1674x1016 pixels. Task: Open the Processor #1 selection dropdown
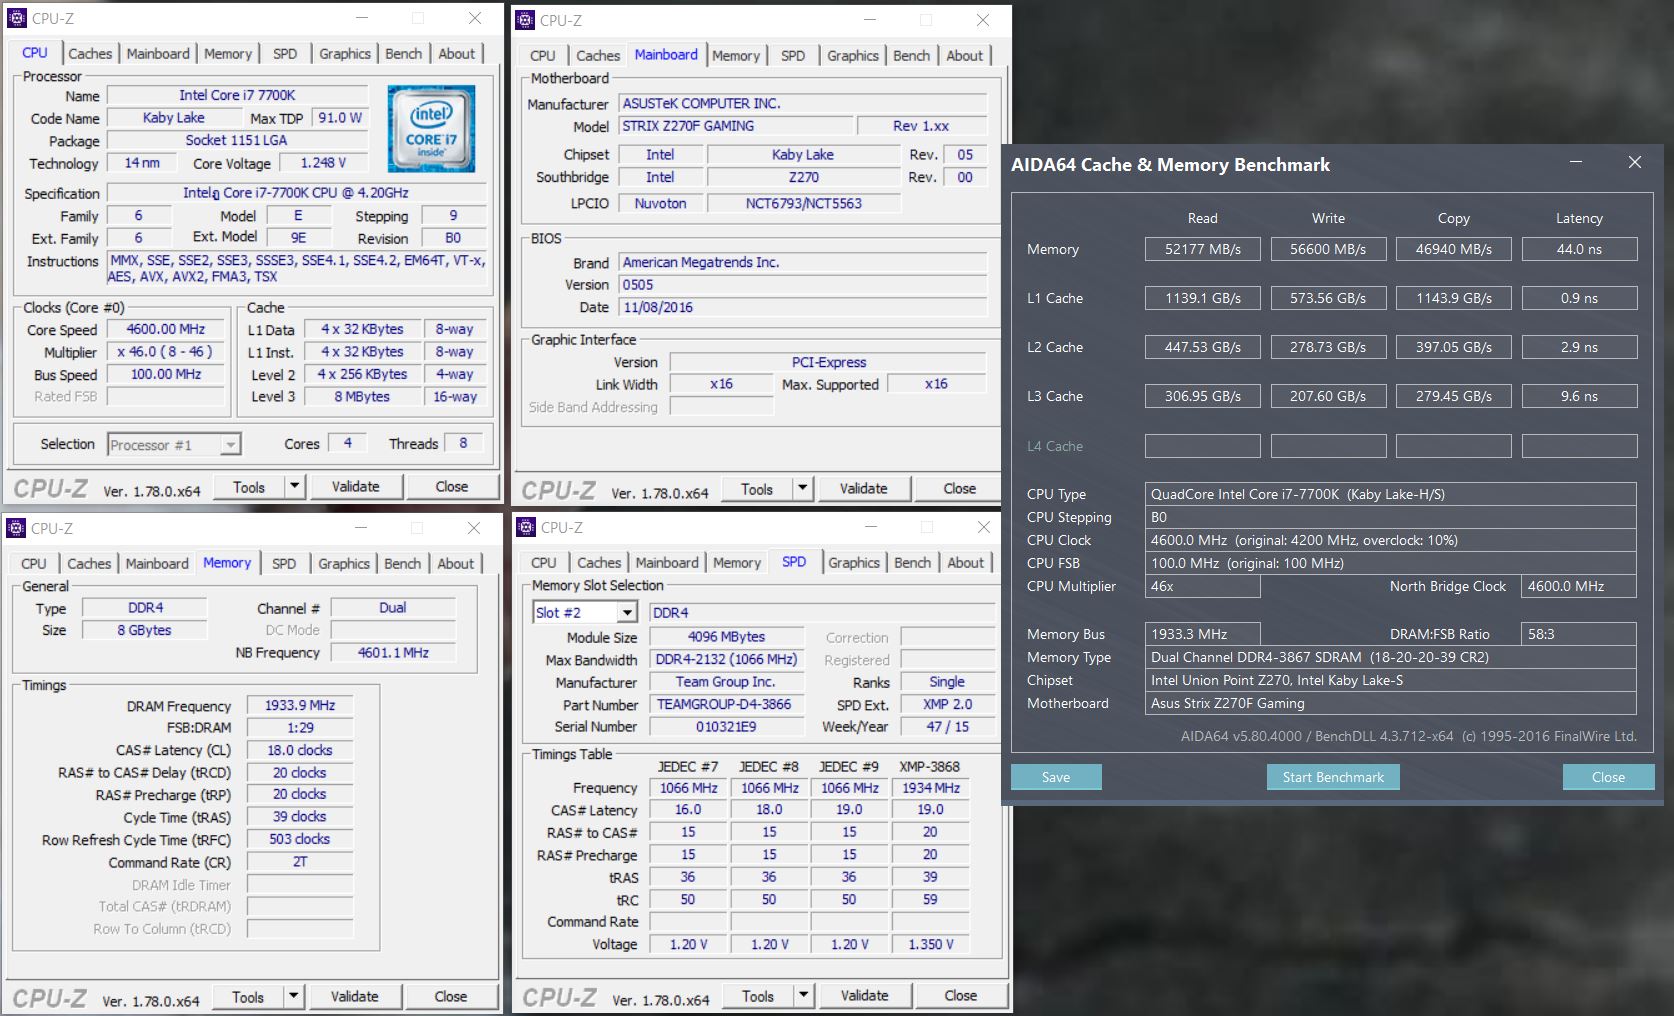[230, 445]
